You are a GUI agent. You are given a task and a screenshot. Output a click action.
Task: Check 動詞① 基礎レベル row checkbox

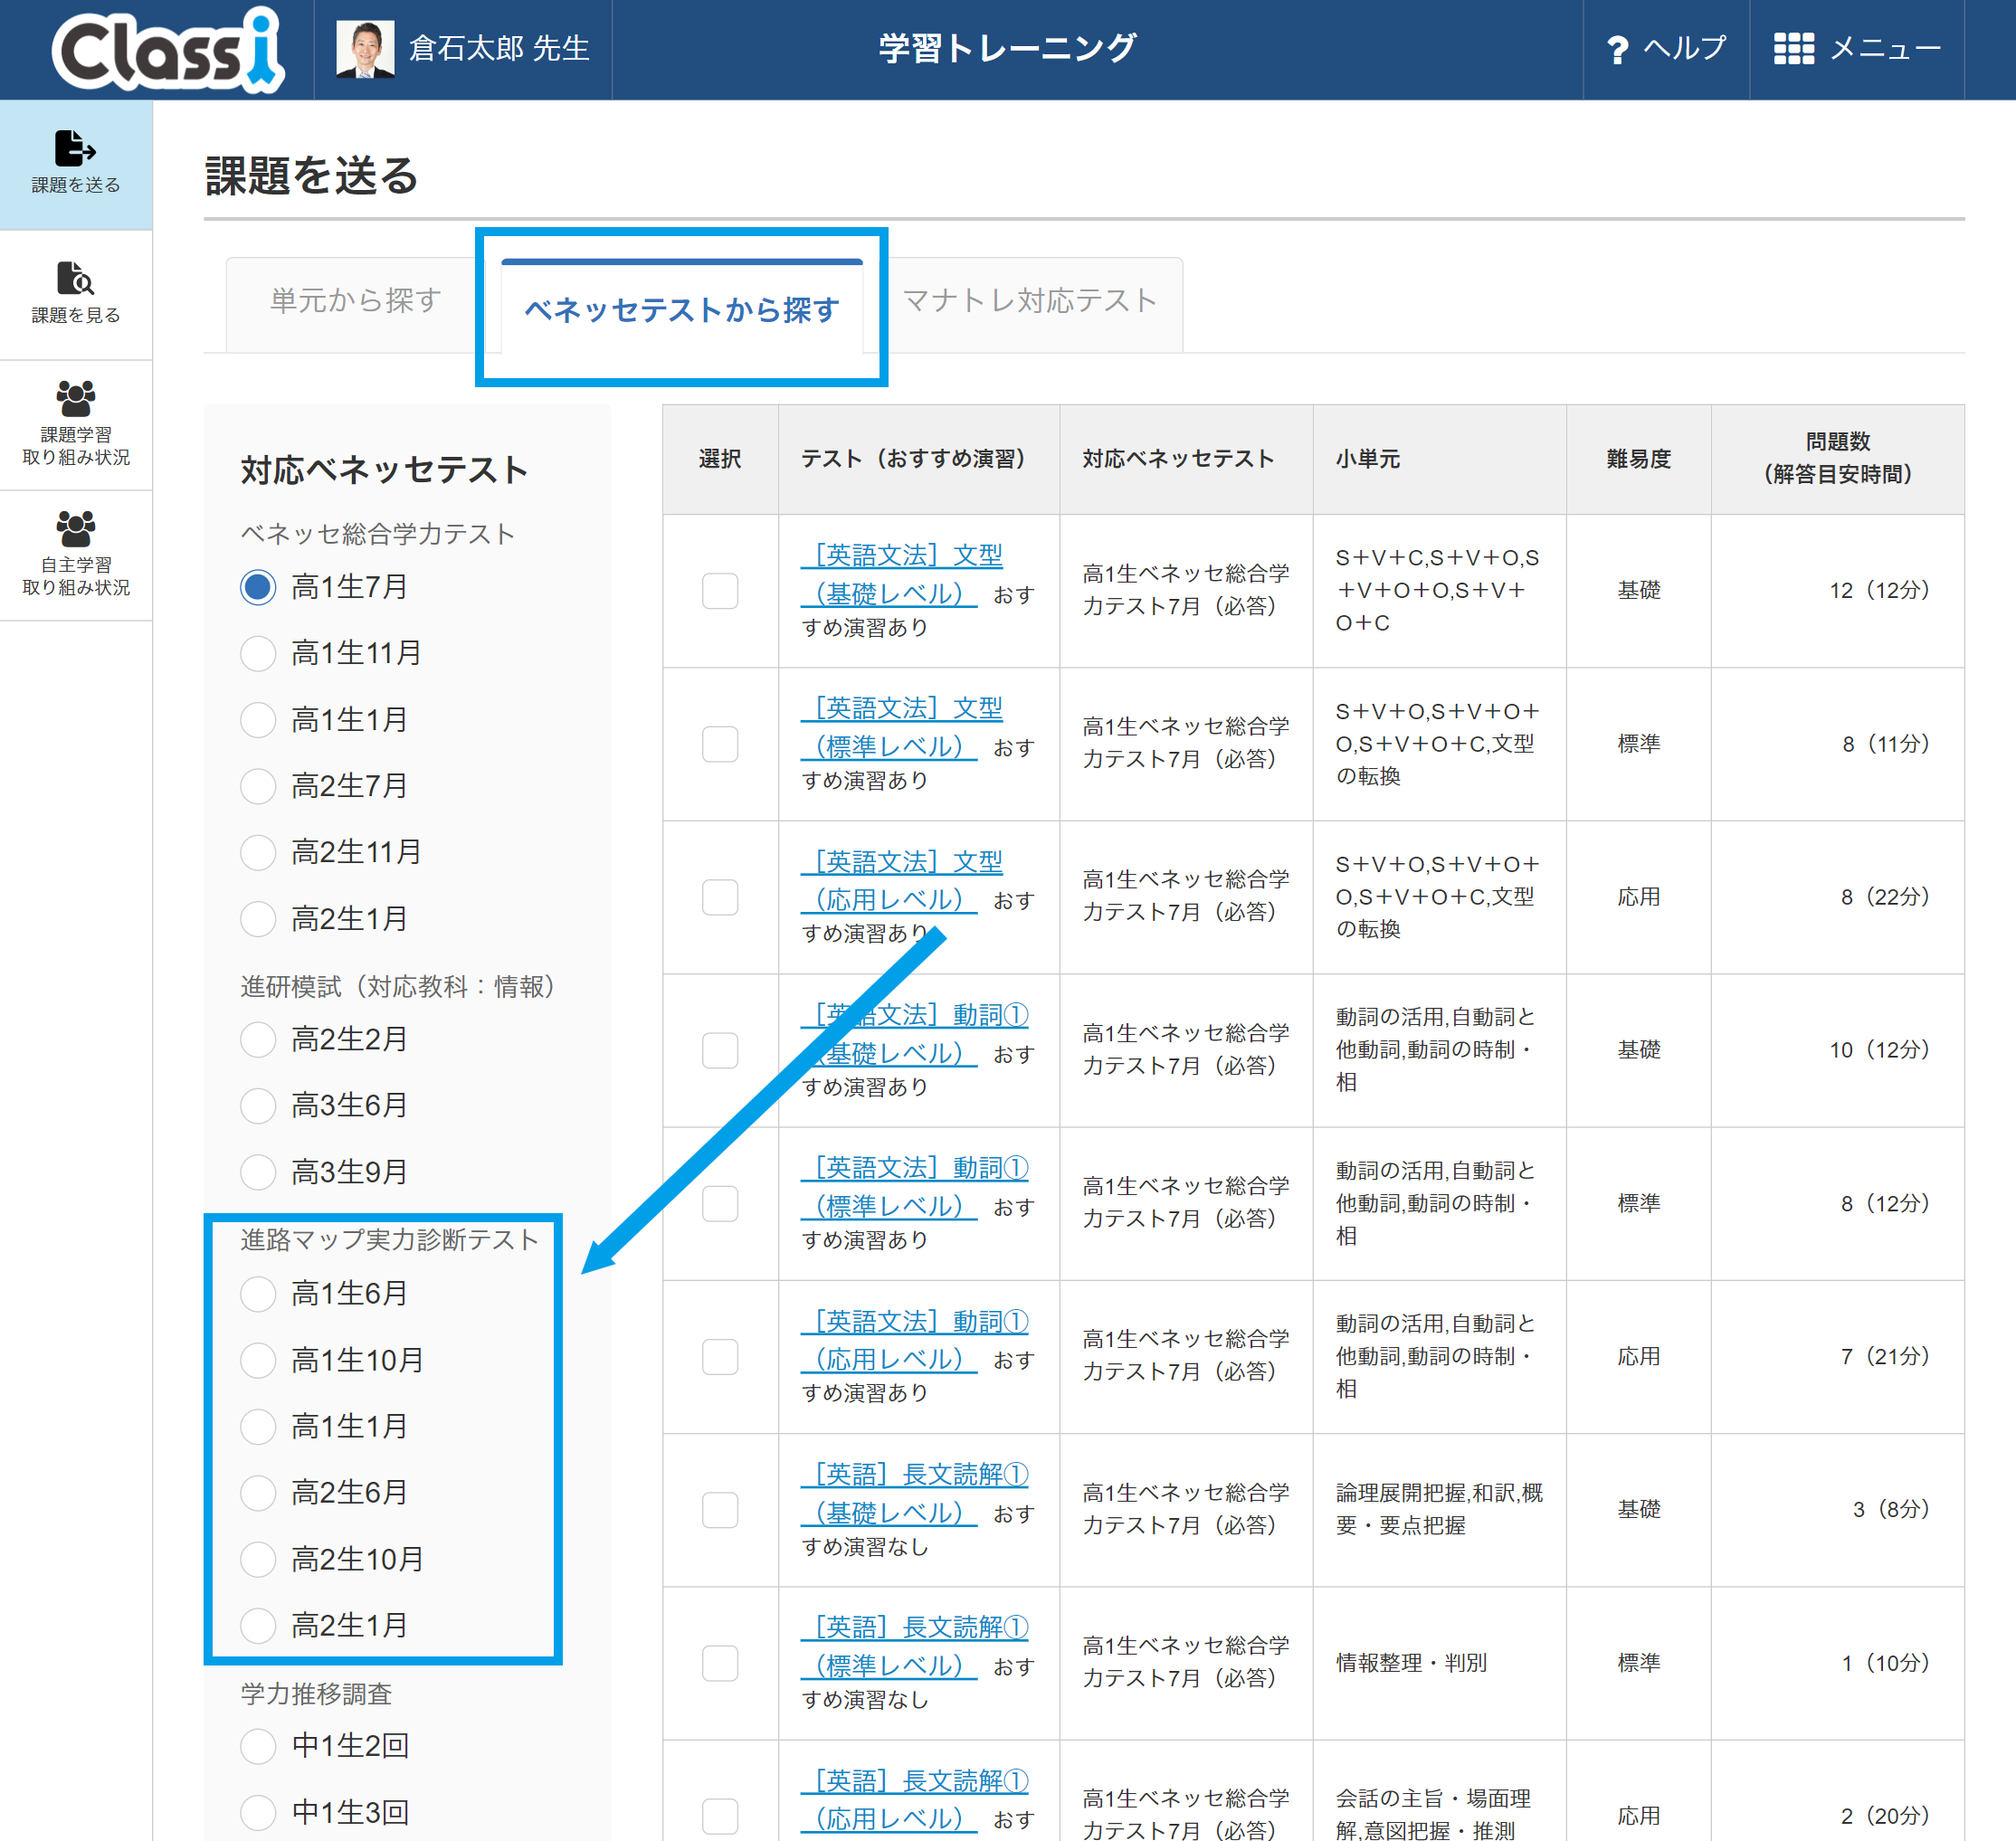[720, 1050]
